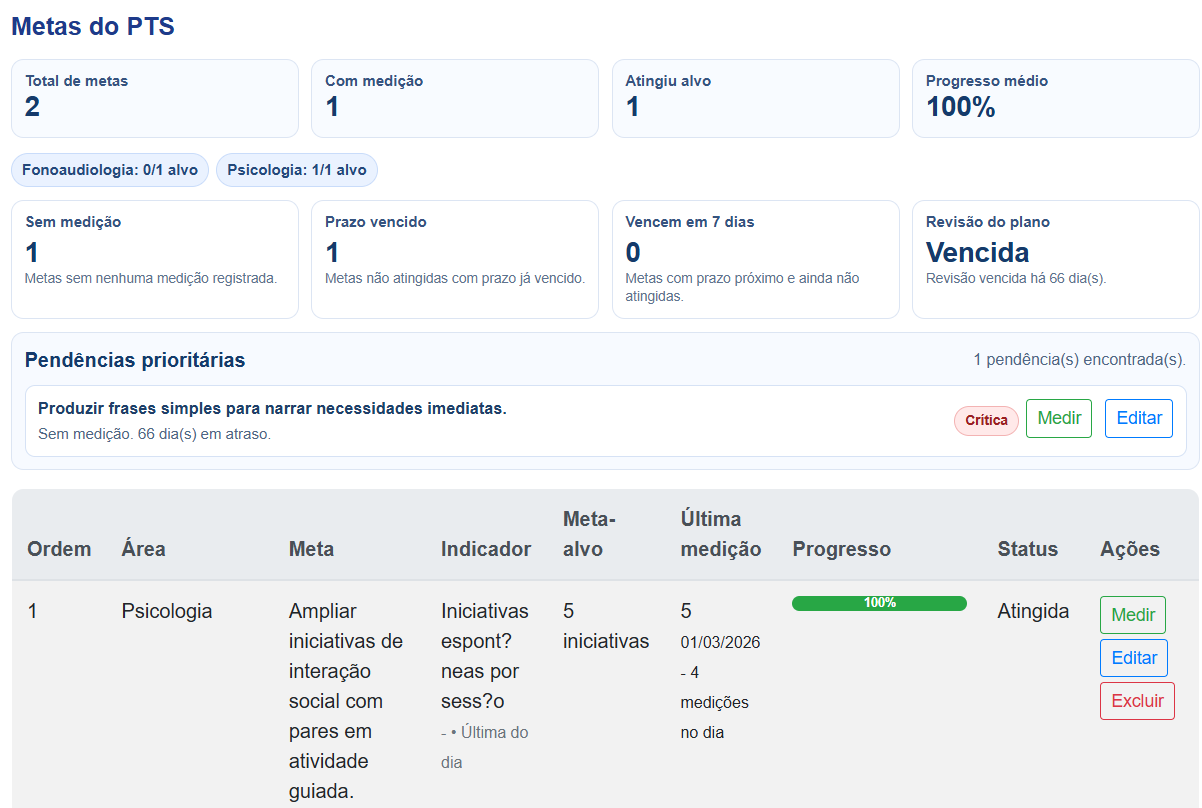Click the goal text Ampliar iniciativas de interação

tap(346, 700)
